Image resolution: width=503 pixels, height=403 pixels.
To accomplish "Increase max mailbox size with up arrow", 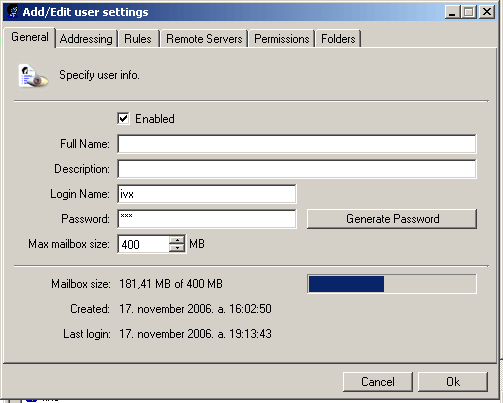I will [x=177, y=240].
